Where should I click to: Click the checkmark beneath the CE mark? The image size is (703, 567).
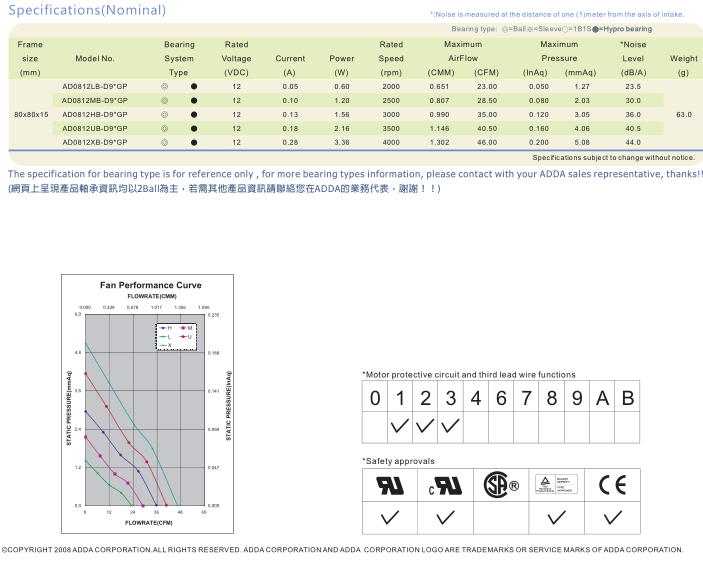pyautogui.click(x=612, y=517)
